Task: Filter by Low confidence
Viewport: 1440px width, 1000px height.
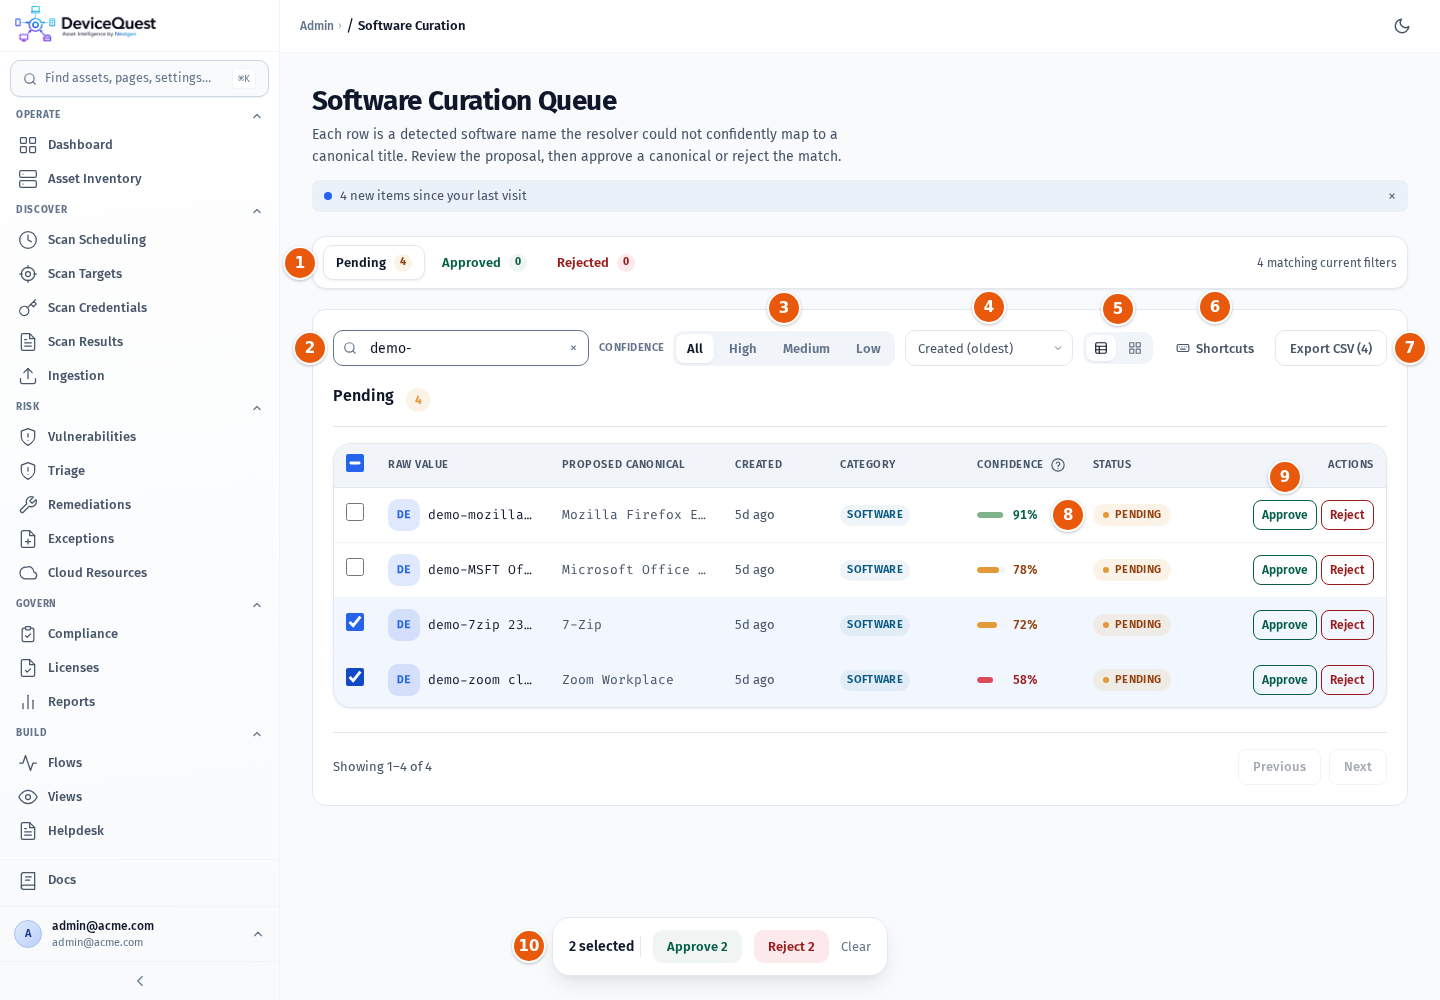Action: tap(868, 348)
